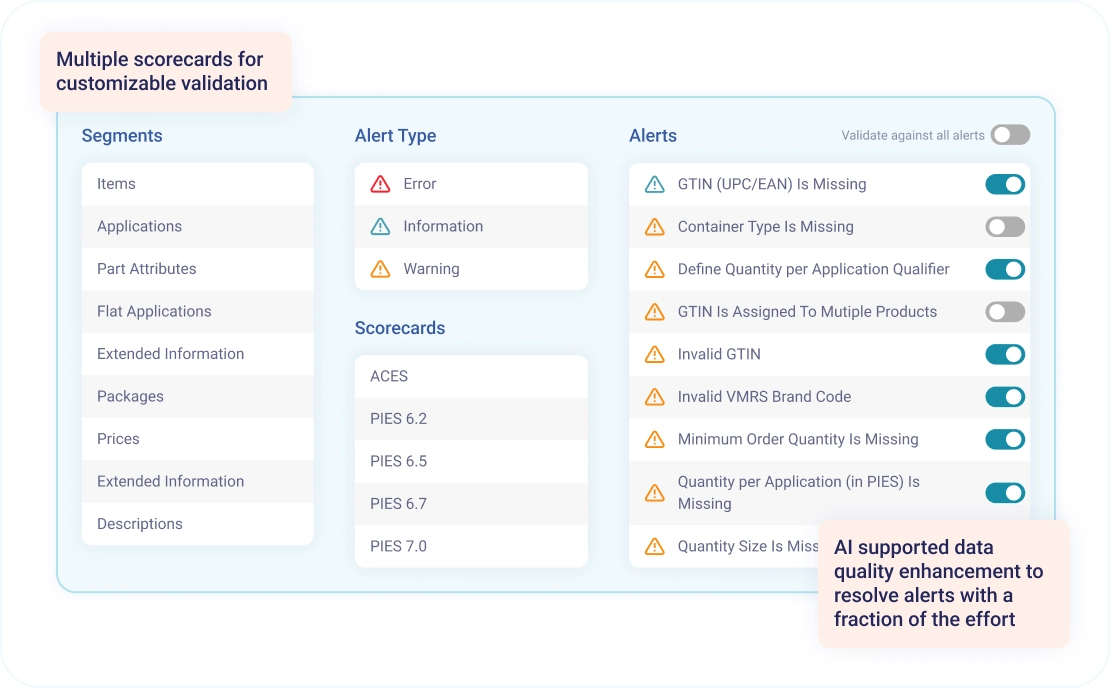This screenshot has height=688, width=1110.
Task: Enable the Validate against all alerts toggle
Action: pos(1009,135)
